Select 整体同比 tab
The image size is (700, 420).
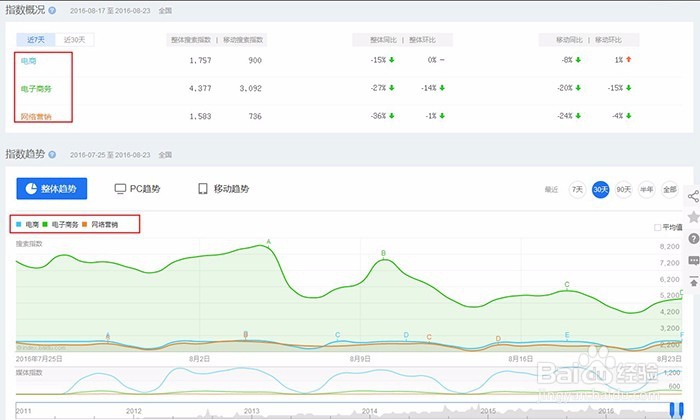(x=383, y=40)
